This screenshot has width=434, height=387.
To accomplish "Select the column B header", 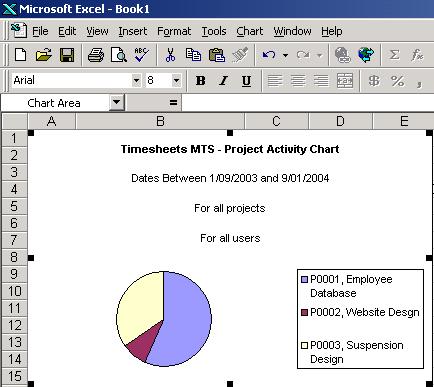I will click(160, 121).
